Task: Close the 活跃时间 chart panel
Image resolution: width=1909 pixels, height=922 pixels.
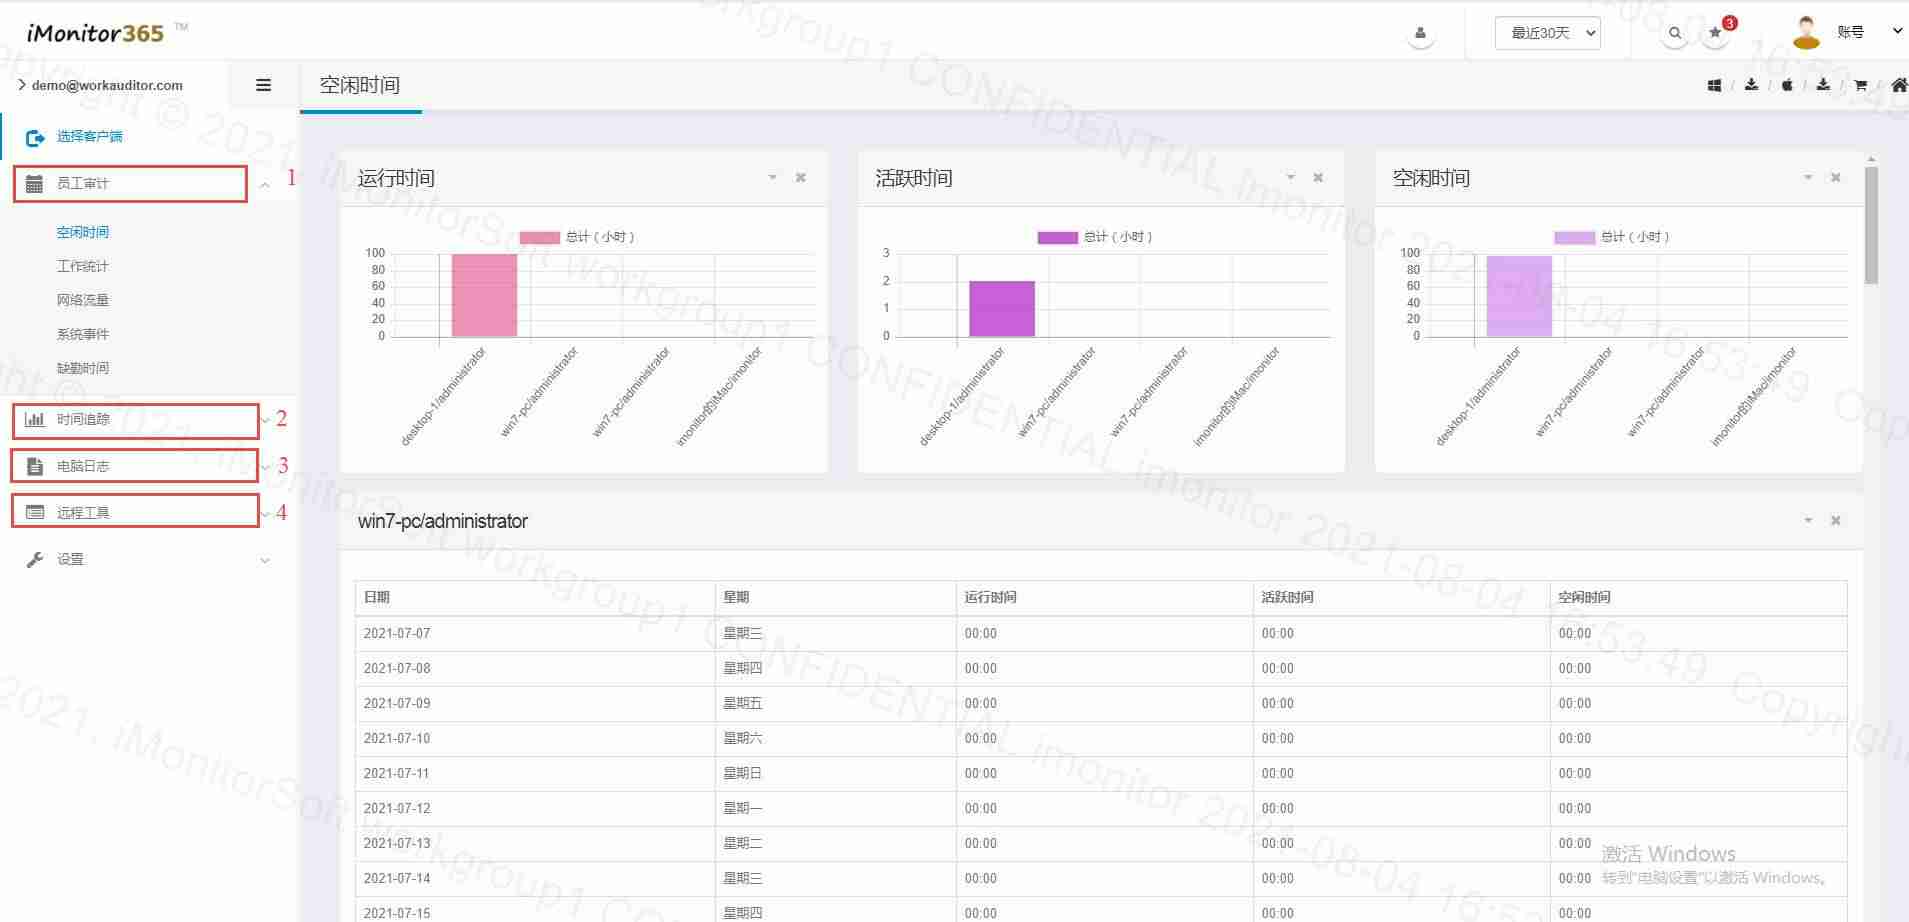Action: coord(1318,178)
